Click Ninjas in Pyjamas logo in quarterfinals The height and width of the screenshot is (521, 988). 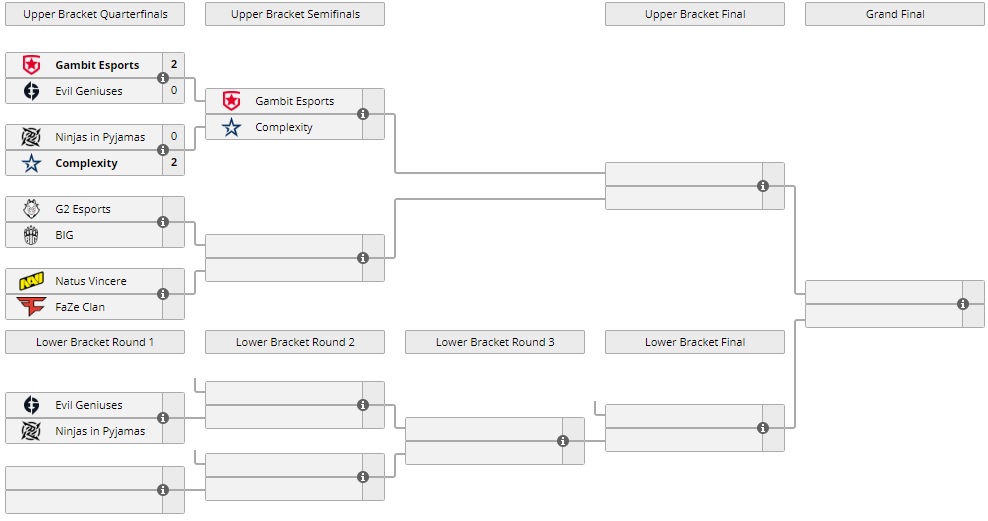pos(31,137)
